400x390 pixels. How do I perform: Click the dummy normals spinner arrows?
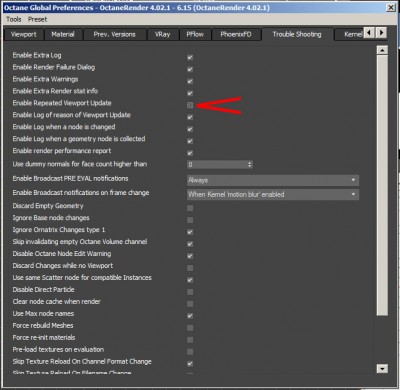[250, 164]
